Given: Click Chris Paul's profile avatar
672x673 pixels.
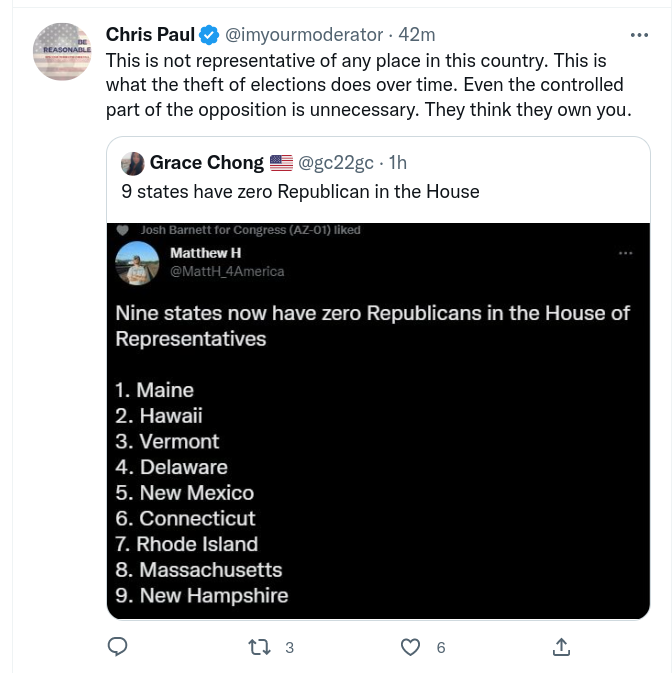Looking at the screenshot, I should 63,52.
